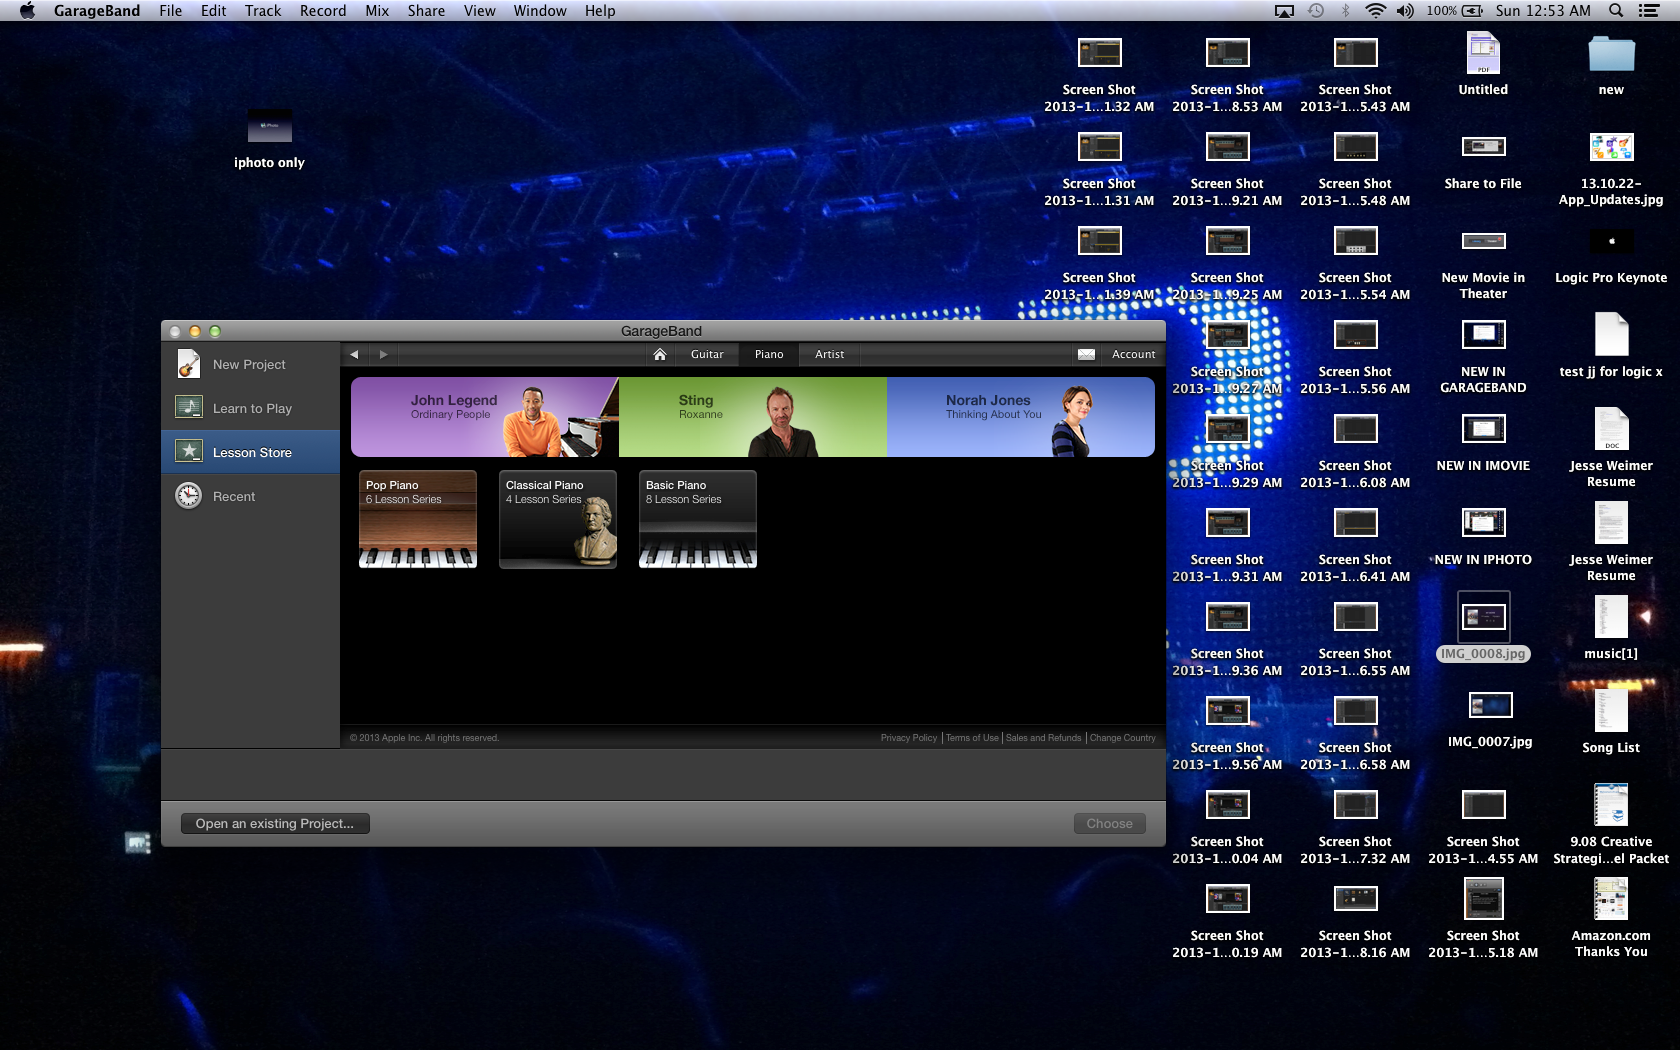Click the back arrow in Lesson Store

354,354
